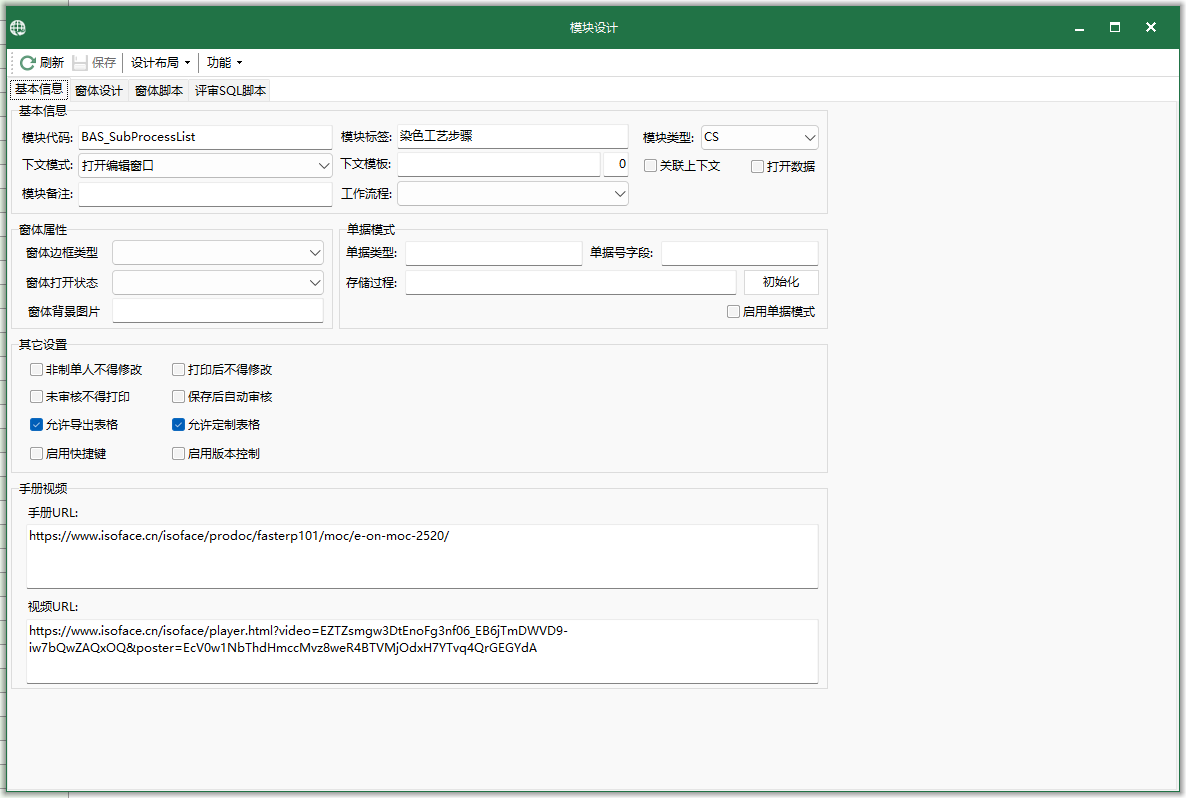Click the globe icon in title bar

18,28
